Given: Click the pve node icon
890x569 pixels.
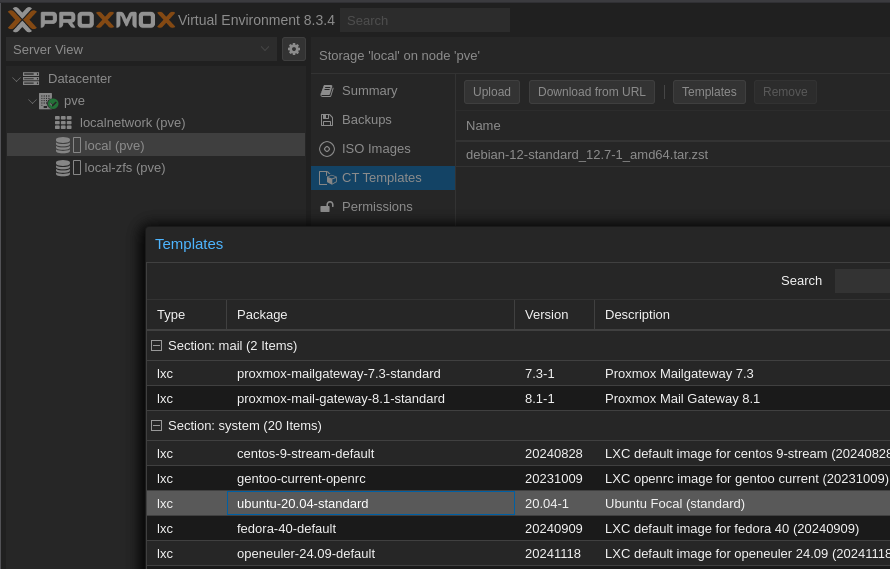Looking at the screenshot, I should pos(48,101).
